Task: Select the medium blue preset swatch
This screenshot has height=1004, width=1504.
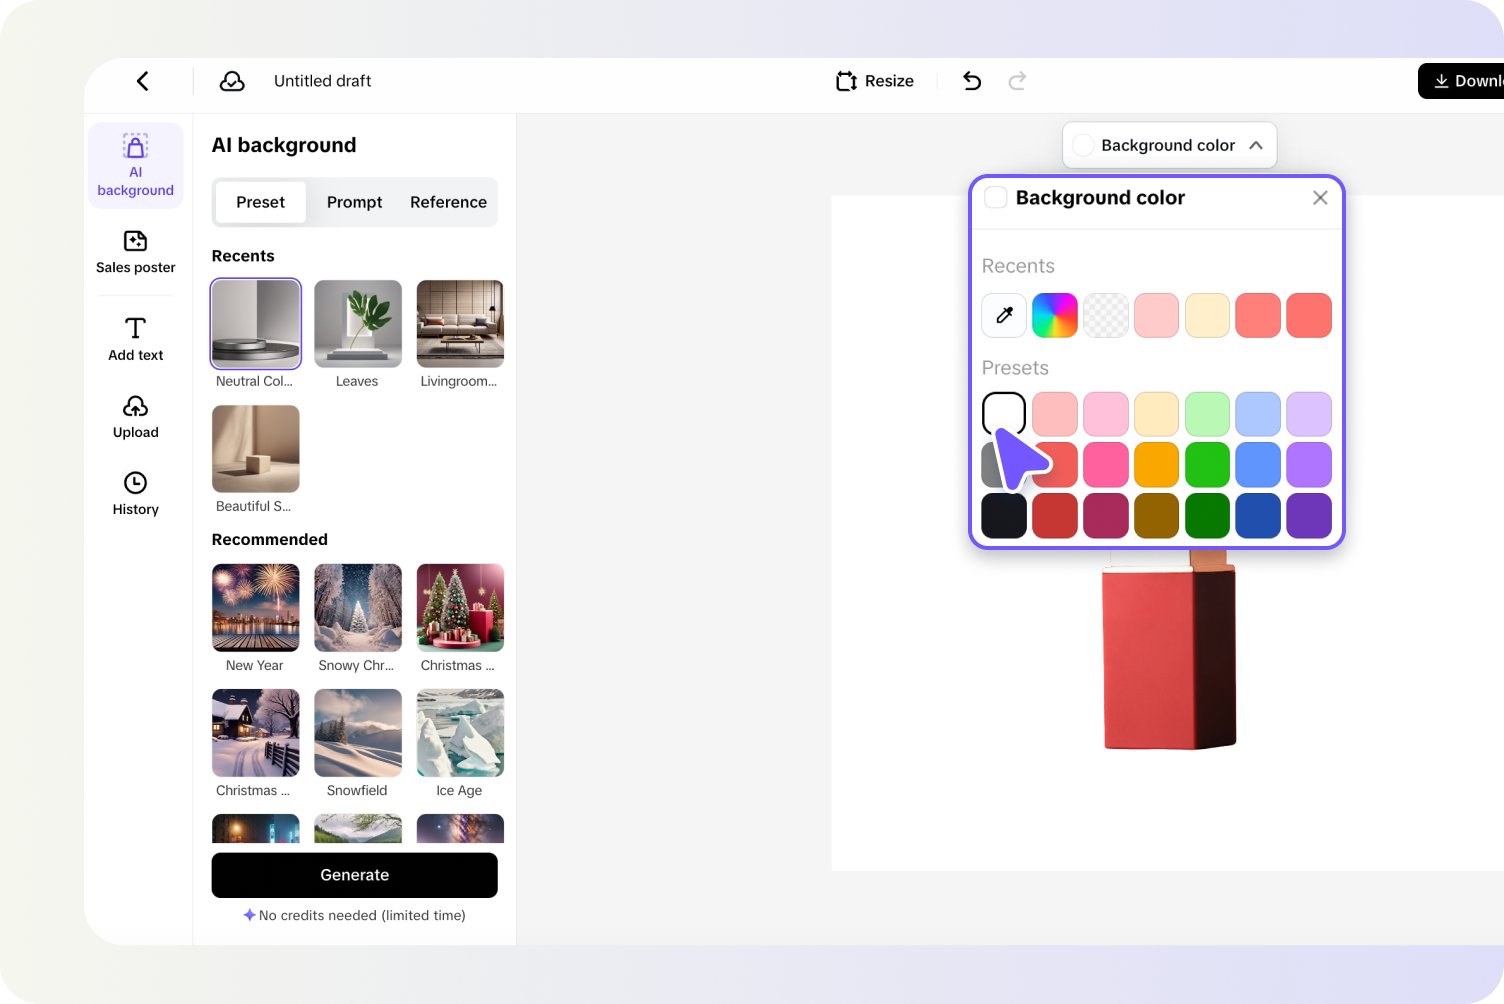Action: coord(1258,465)
